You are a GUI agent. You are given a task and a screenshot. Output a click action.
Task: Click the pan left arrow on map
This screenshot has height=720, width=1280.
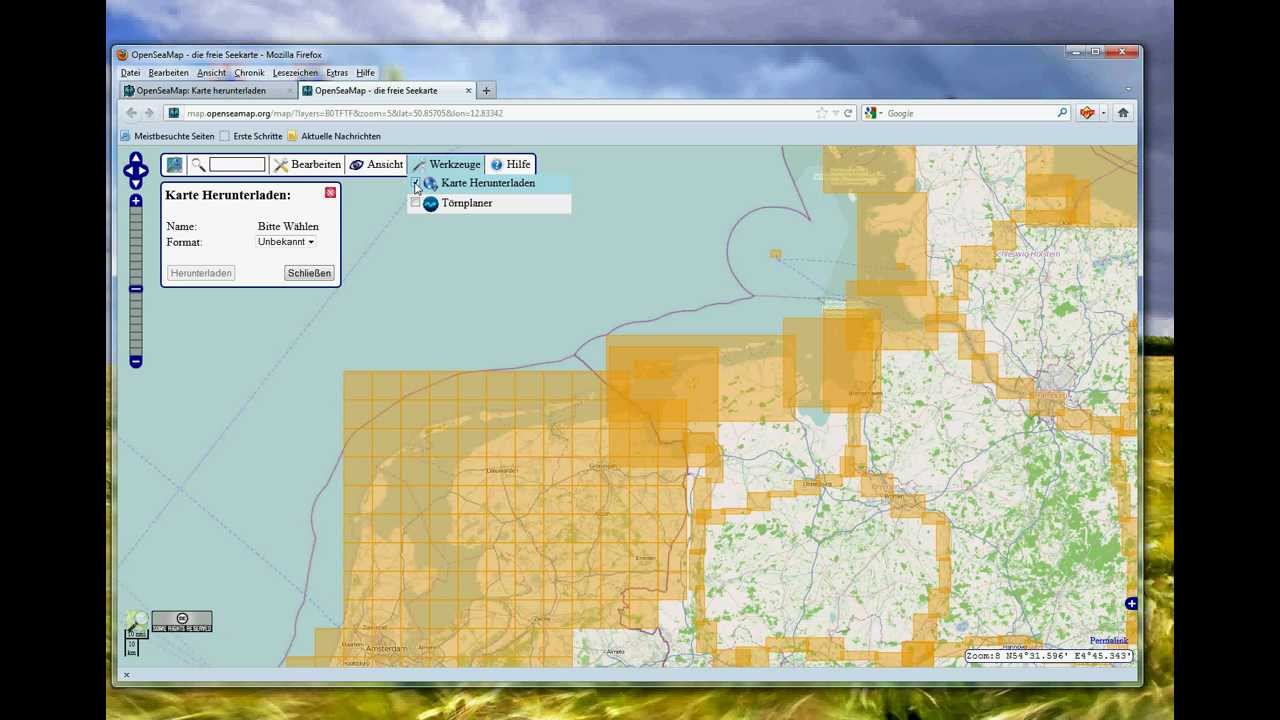pyautogui.click(x=128, y=170)
